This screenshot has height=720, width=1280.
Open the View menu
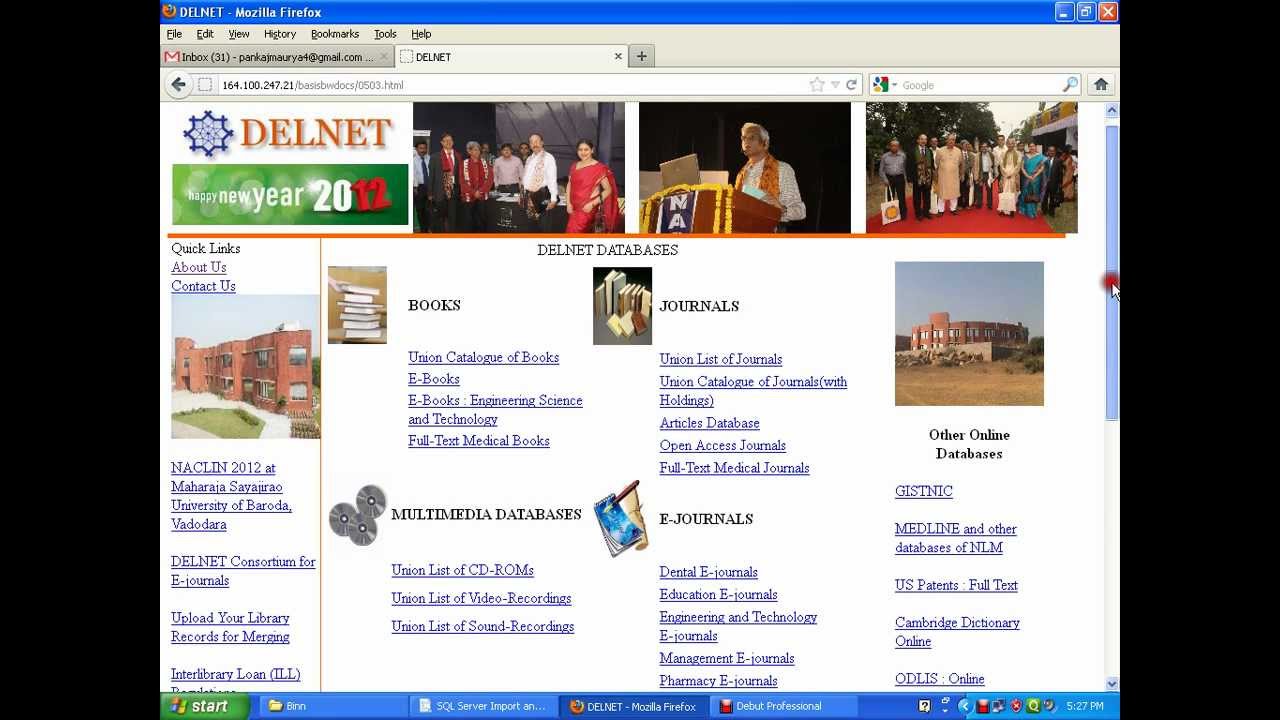click(239, 34)
